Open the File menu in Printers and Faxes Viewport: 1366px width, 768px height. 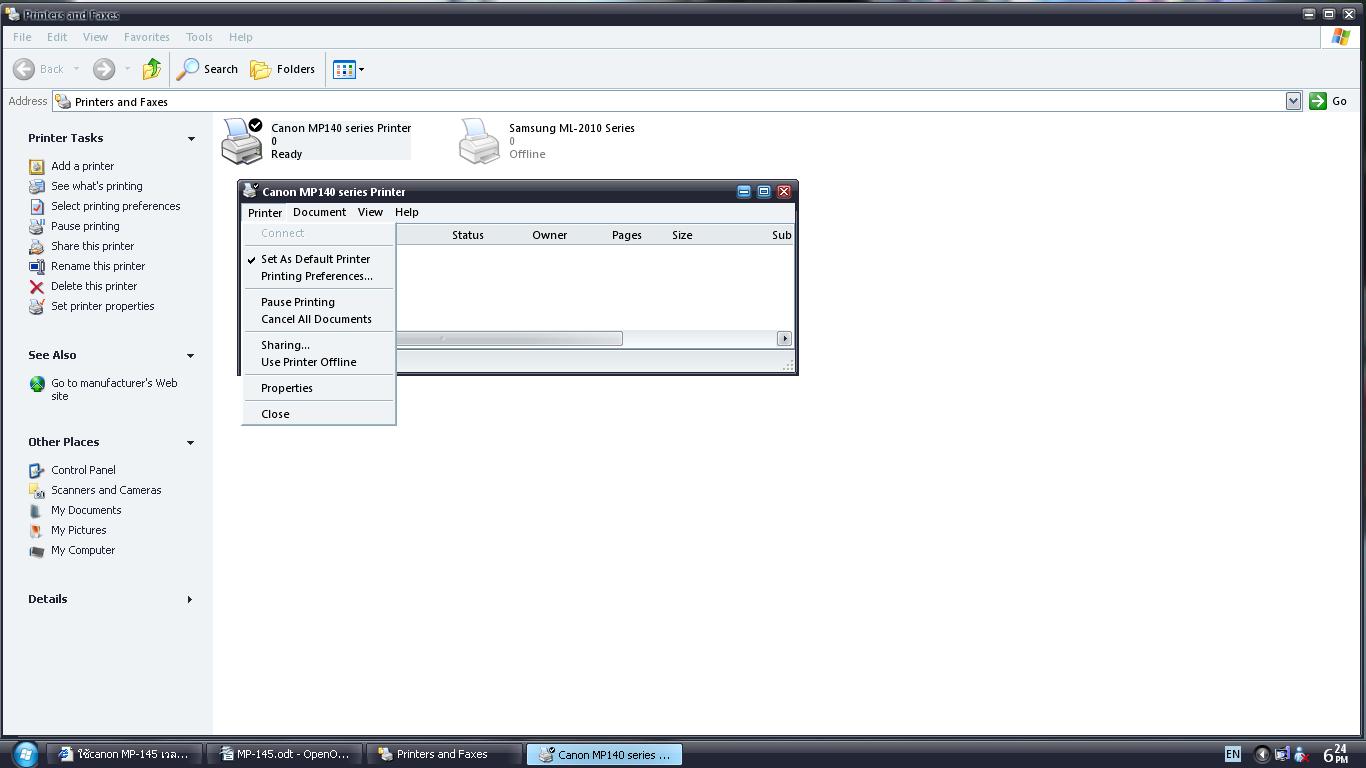22,37
